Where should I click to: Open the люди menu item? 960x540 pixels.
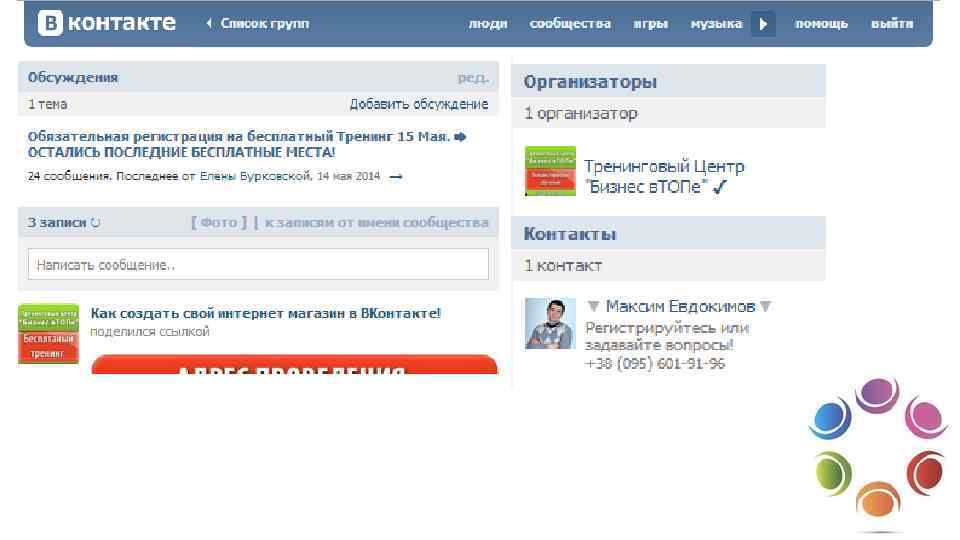pos(487,24)
